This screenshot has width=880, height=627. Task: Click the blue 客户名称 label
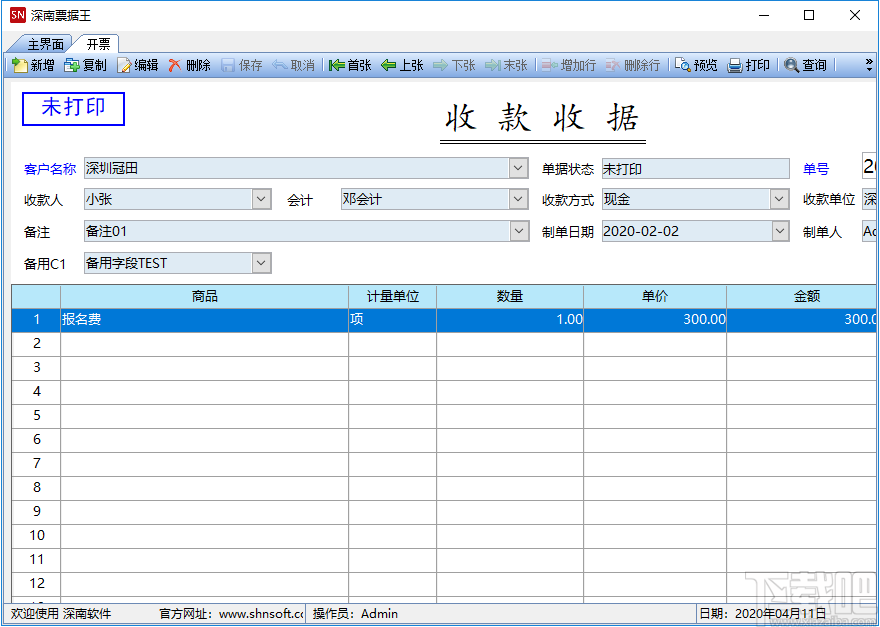50,169
